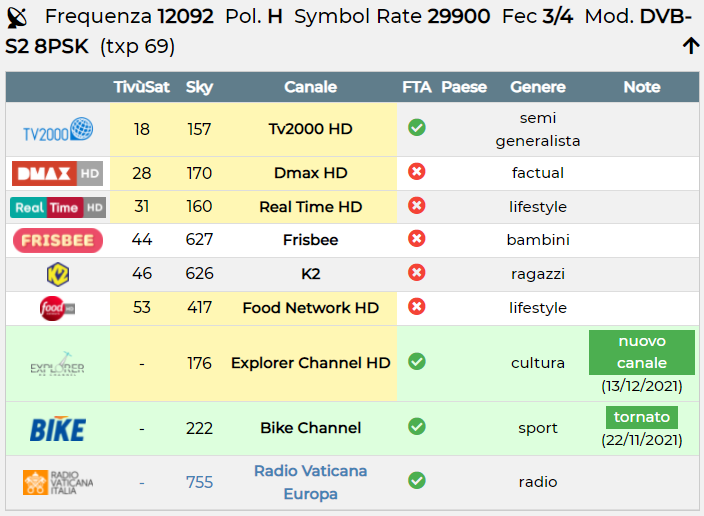
Task: Click the Genere column header
Action: 538,87
